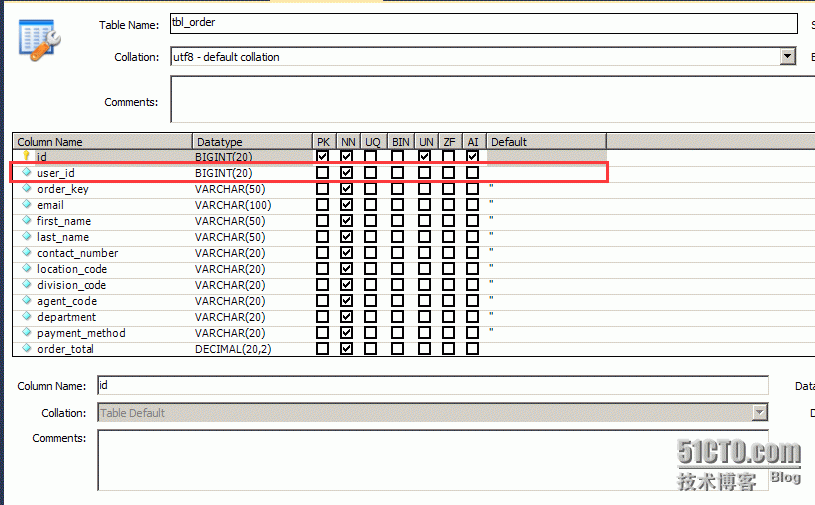The height and width of the screenshot is (505, 815).
Task: Click the Datatype column header
Action: (x=252, y=141)
